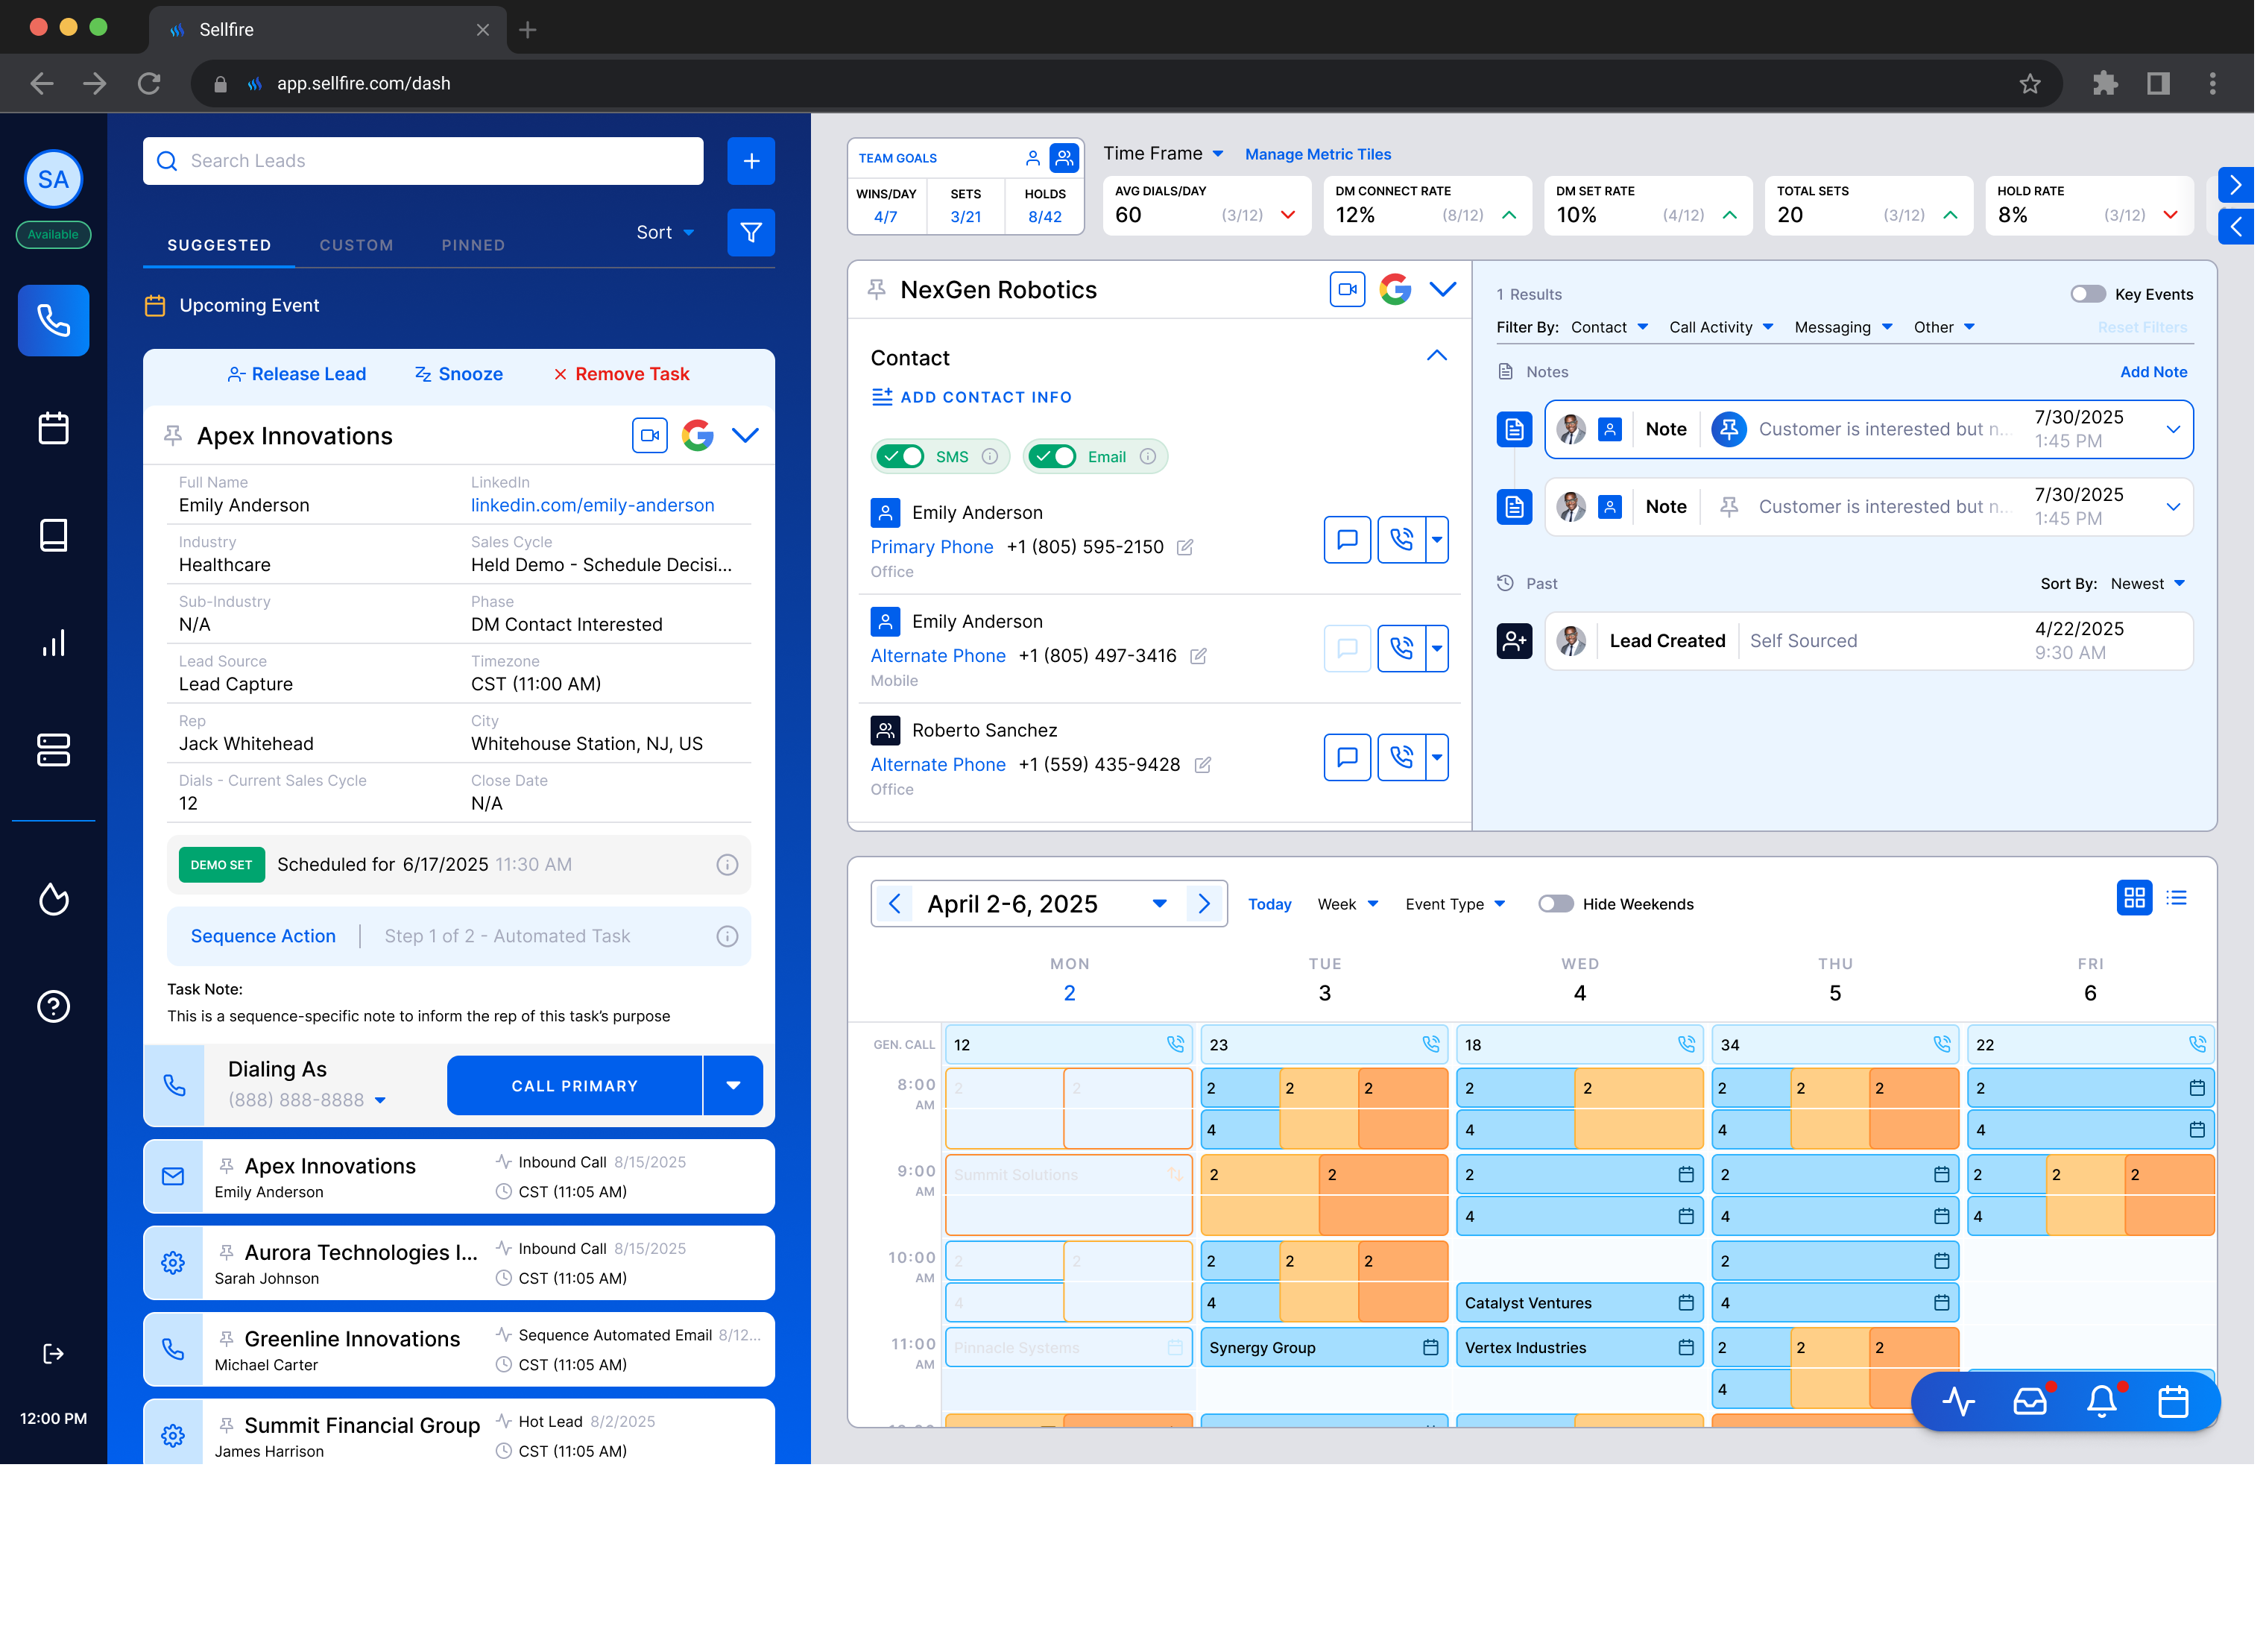The image size is (2266, 1652).
Task: Disable the SMS toggle
Action: [x=900, y=456]
